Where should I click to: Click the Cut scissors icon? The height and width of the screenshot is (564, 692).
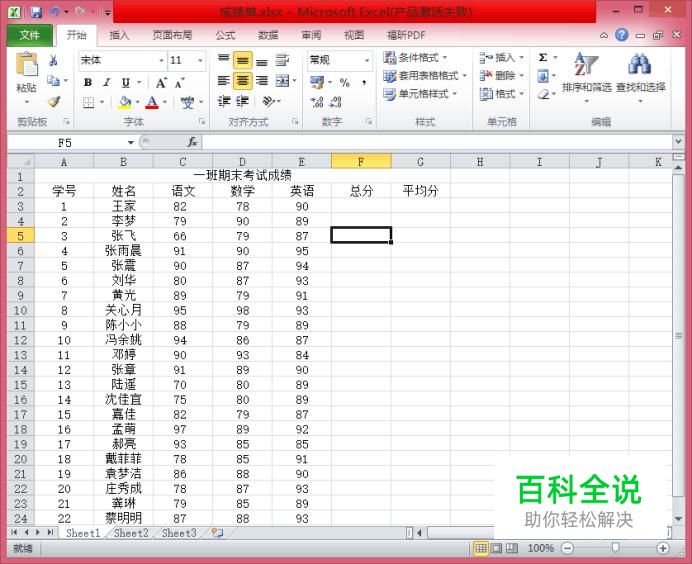tap(54, 60)
